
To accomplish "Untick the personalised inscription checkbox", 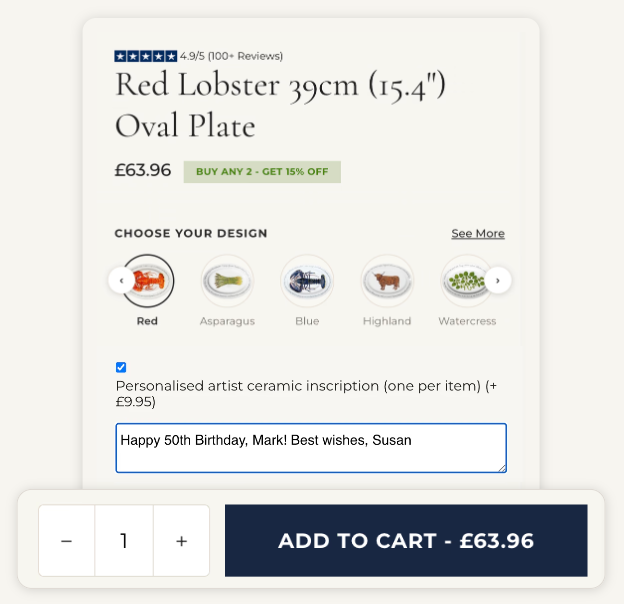I will (x=121, y=367).
